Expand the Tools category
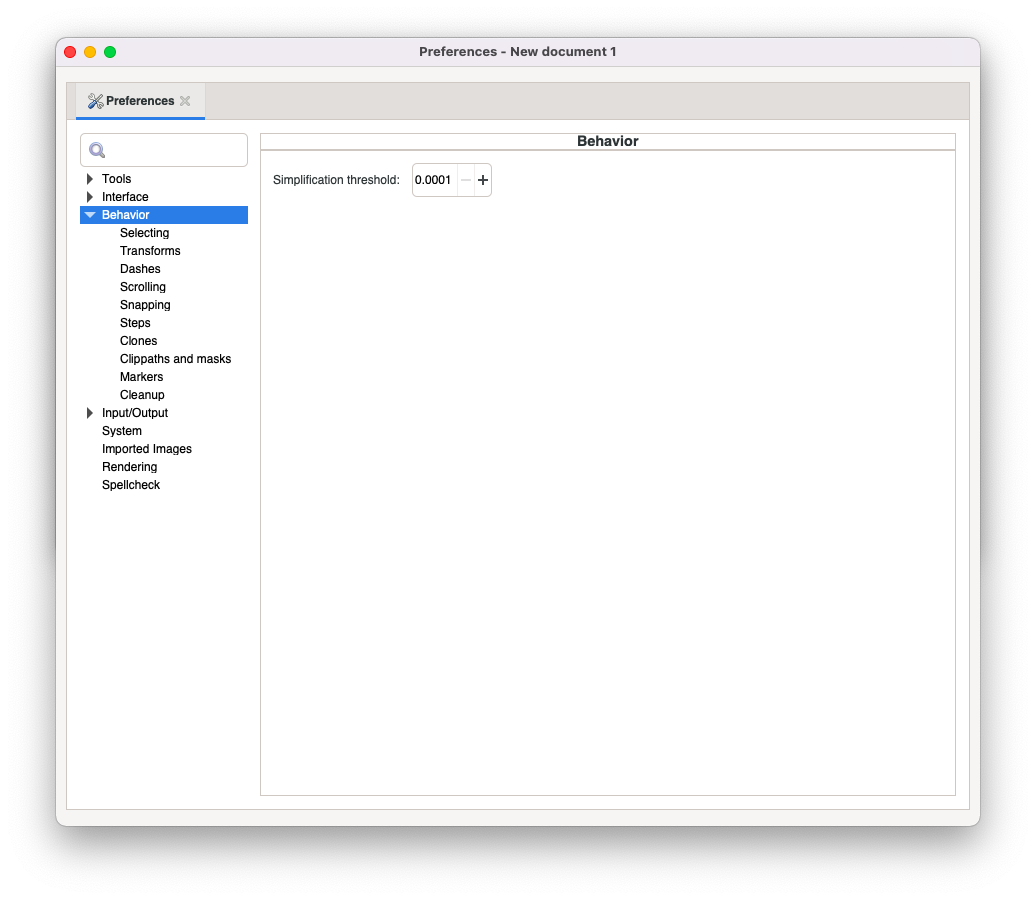 coord(89,178)
